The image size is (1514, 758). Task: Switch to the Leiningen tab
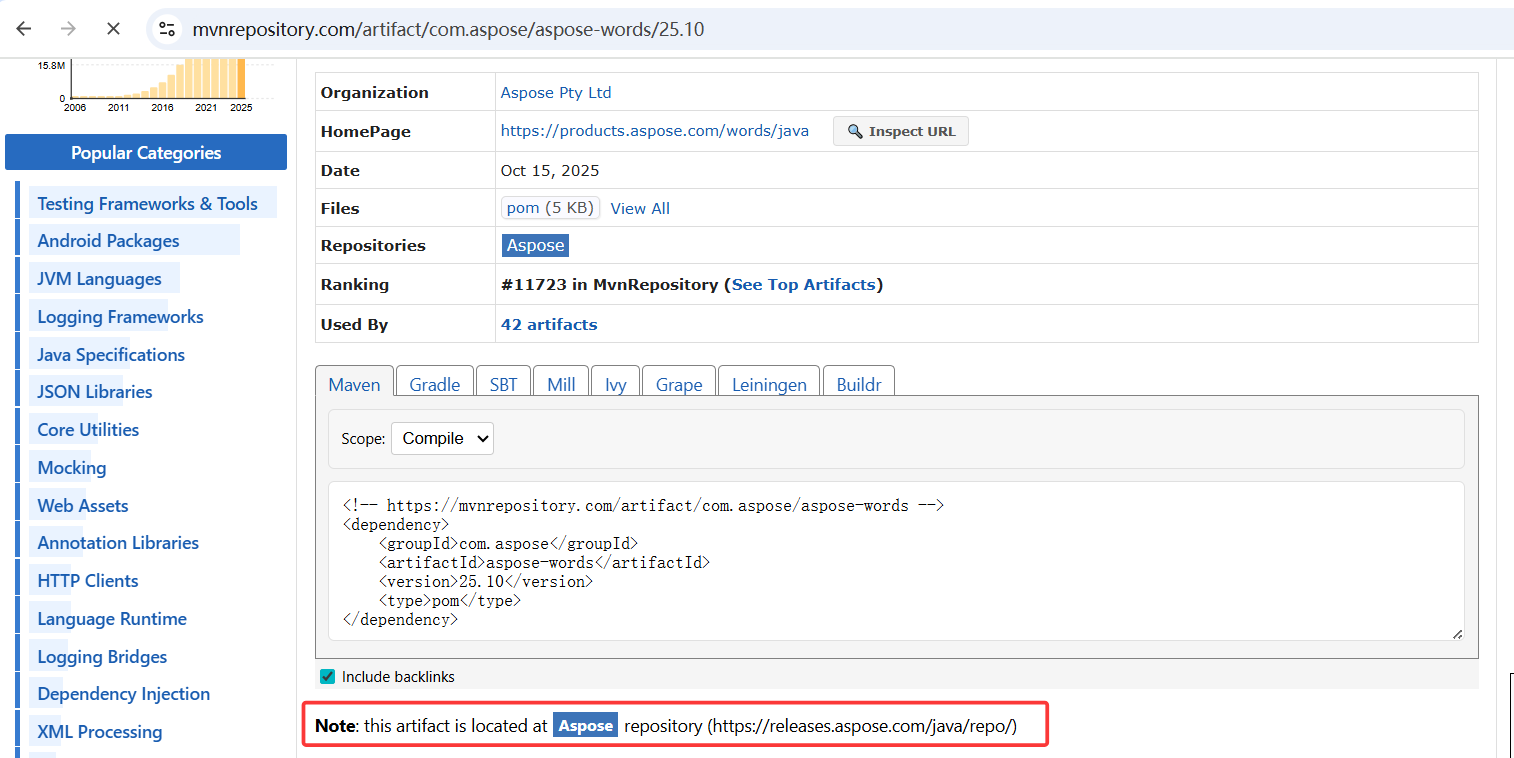tap(769, 384)
